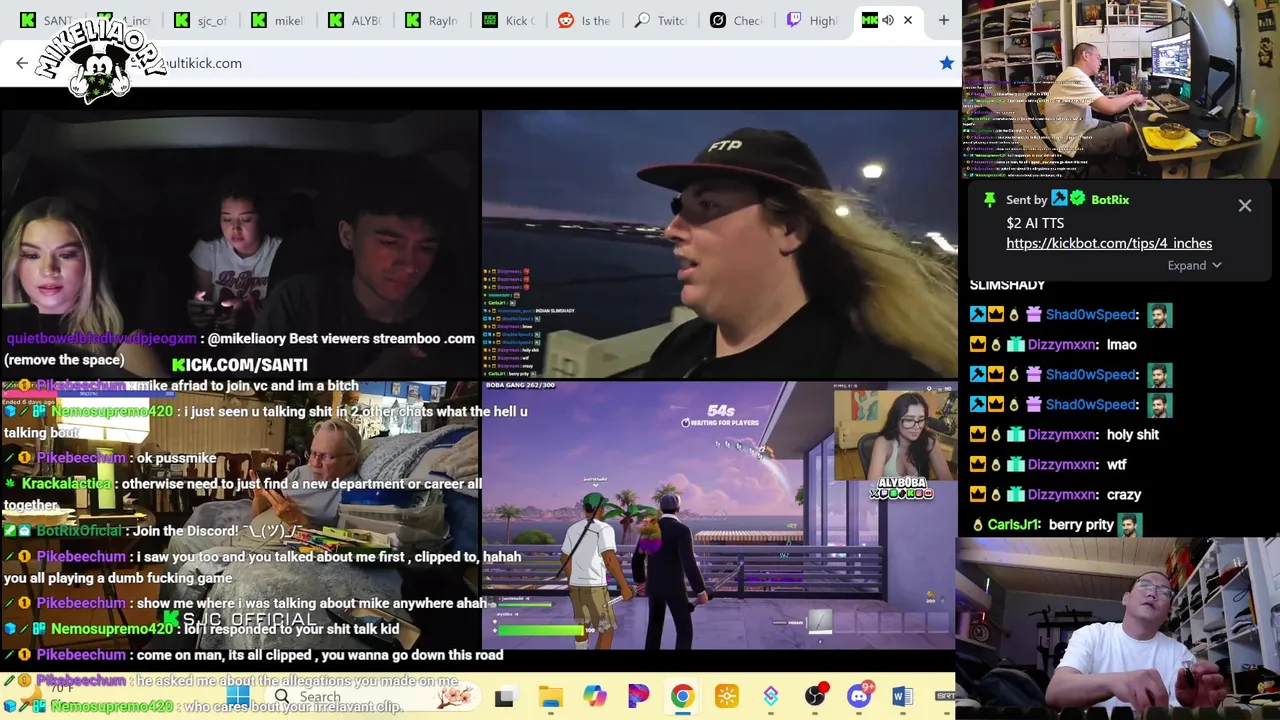This screenshot has height=720, width=1280.
Task: Close the active multikick tab
Action: [x=908, y=20]
